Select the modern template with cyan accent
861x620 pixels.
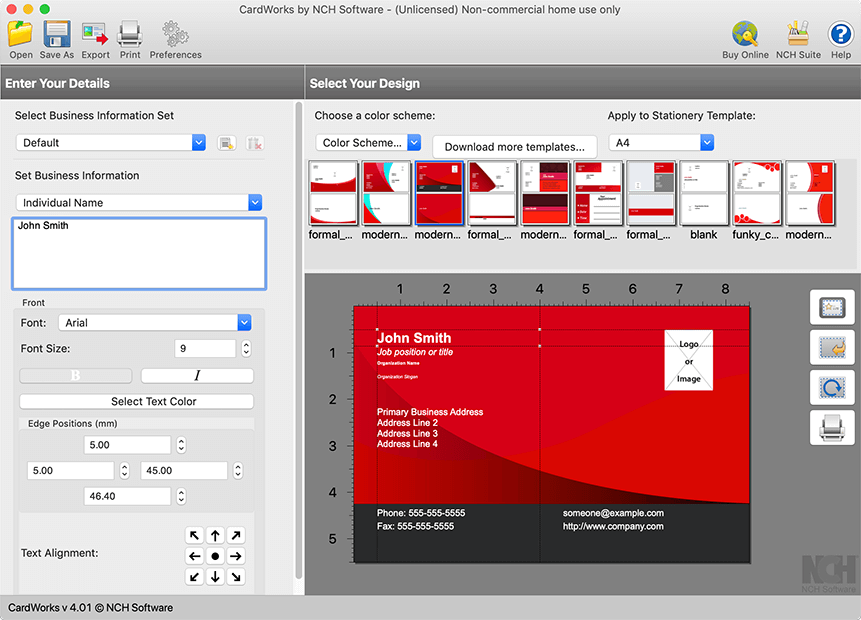386,193
